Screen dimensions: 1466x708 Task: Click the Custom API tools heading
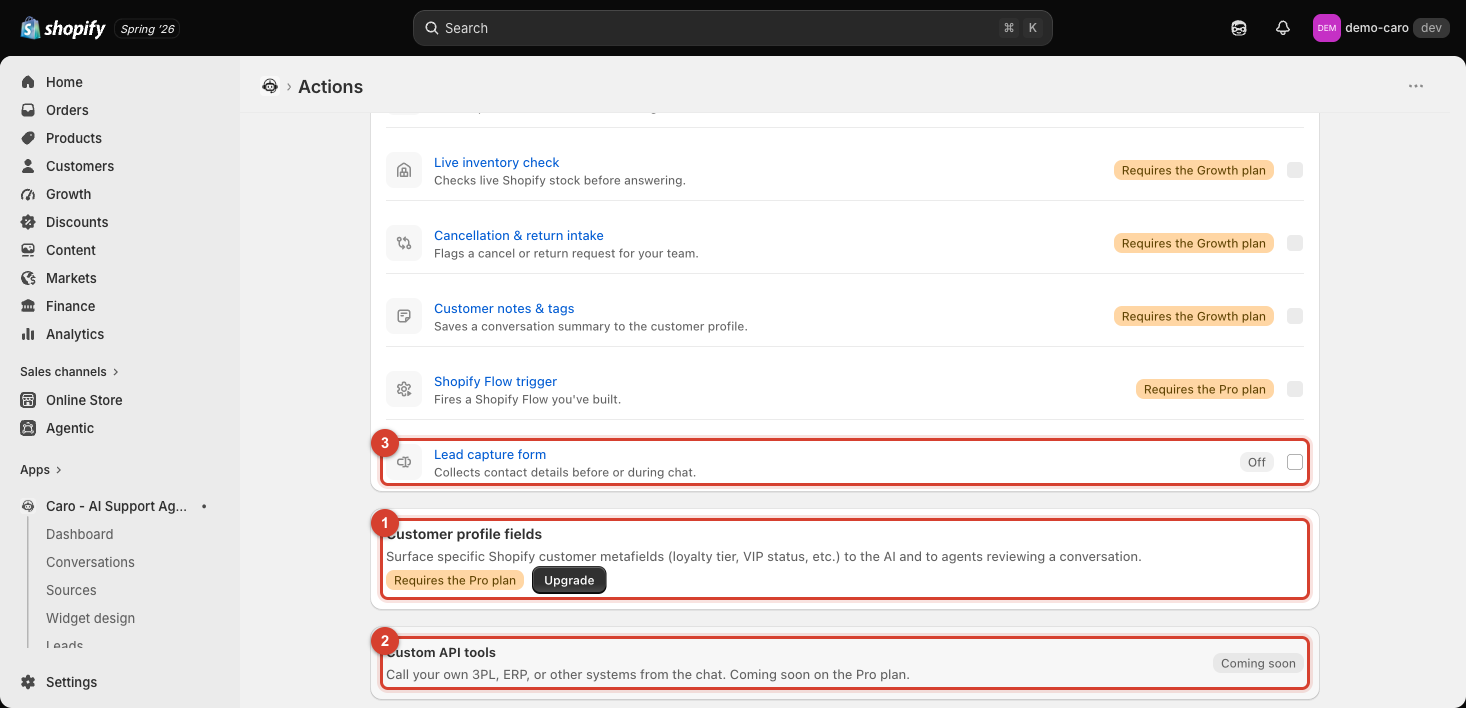[441, 652]
